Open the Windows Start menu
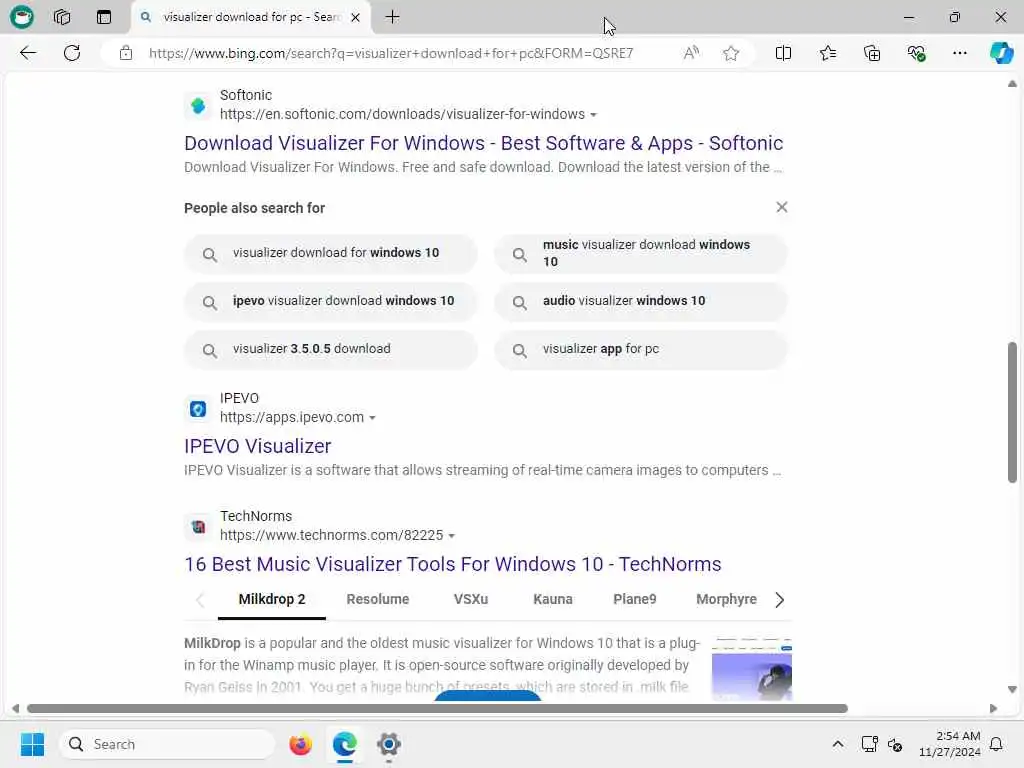The width and height of the screenshot is (1024, 768). [32, 744]
